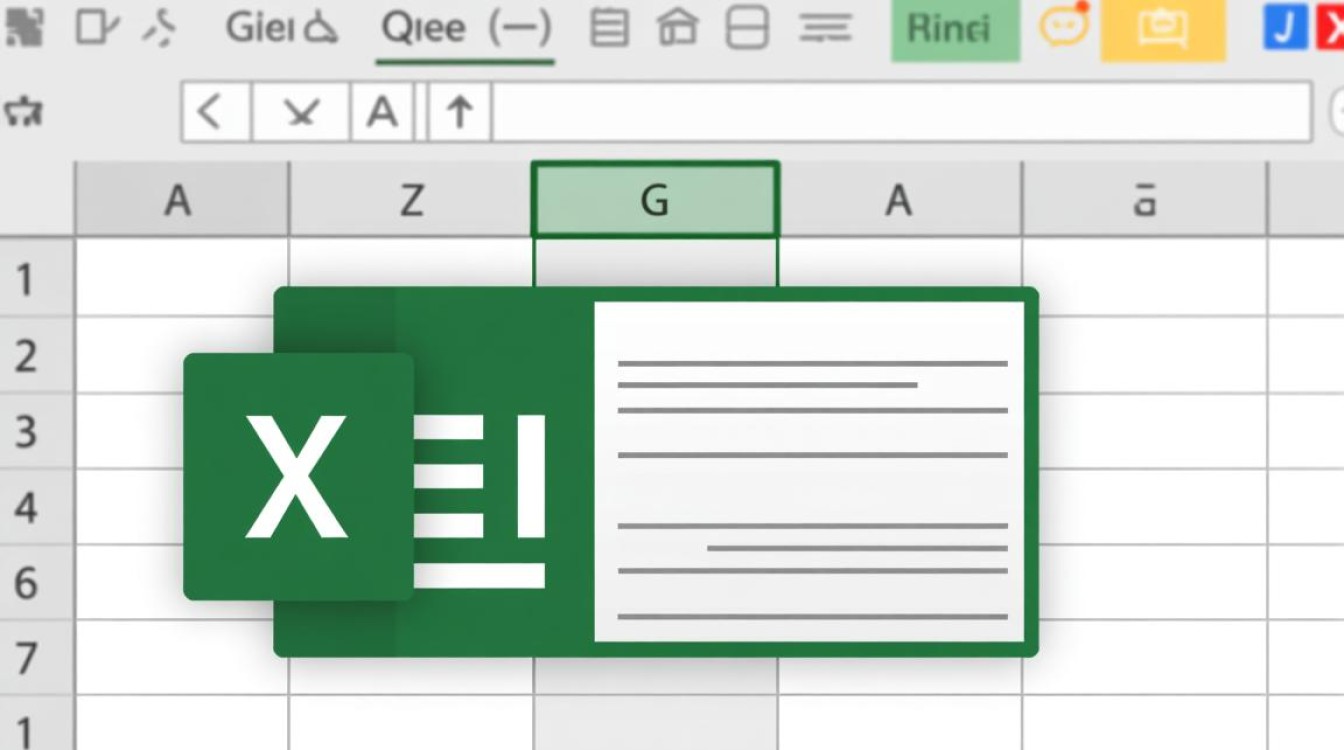Screen dimensions: 1344x750
Task: Select the column Z header
Action: (x=410, y=200)
